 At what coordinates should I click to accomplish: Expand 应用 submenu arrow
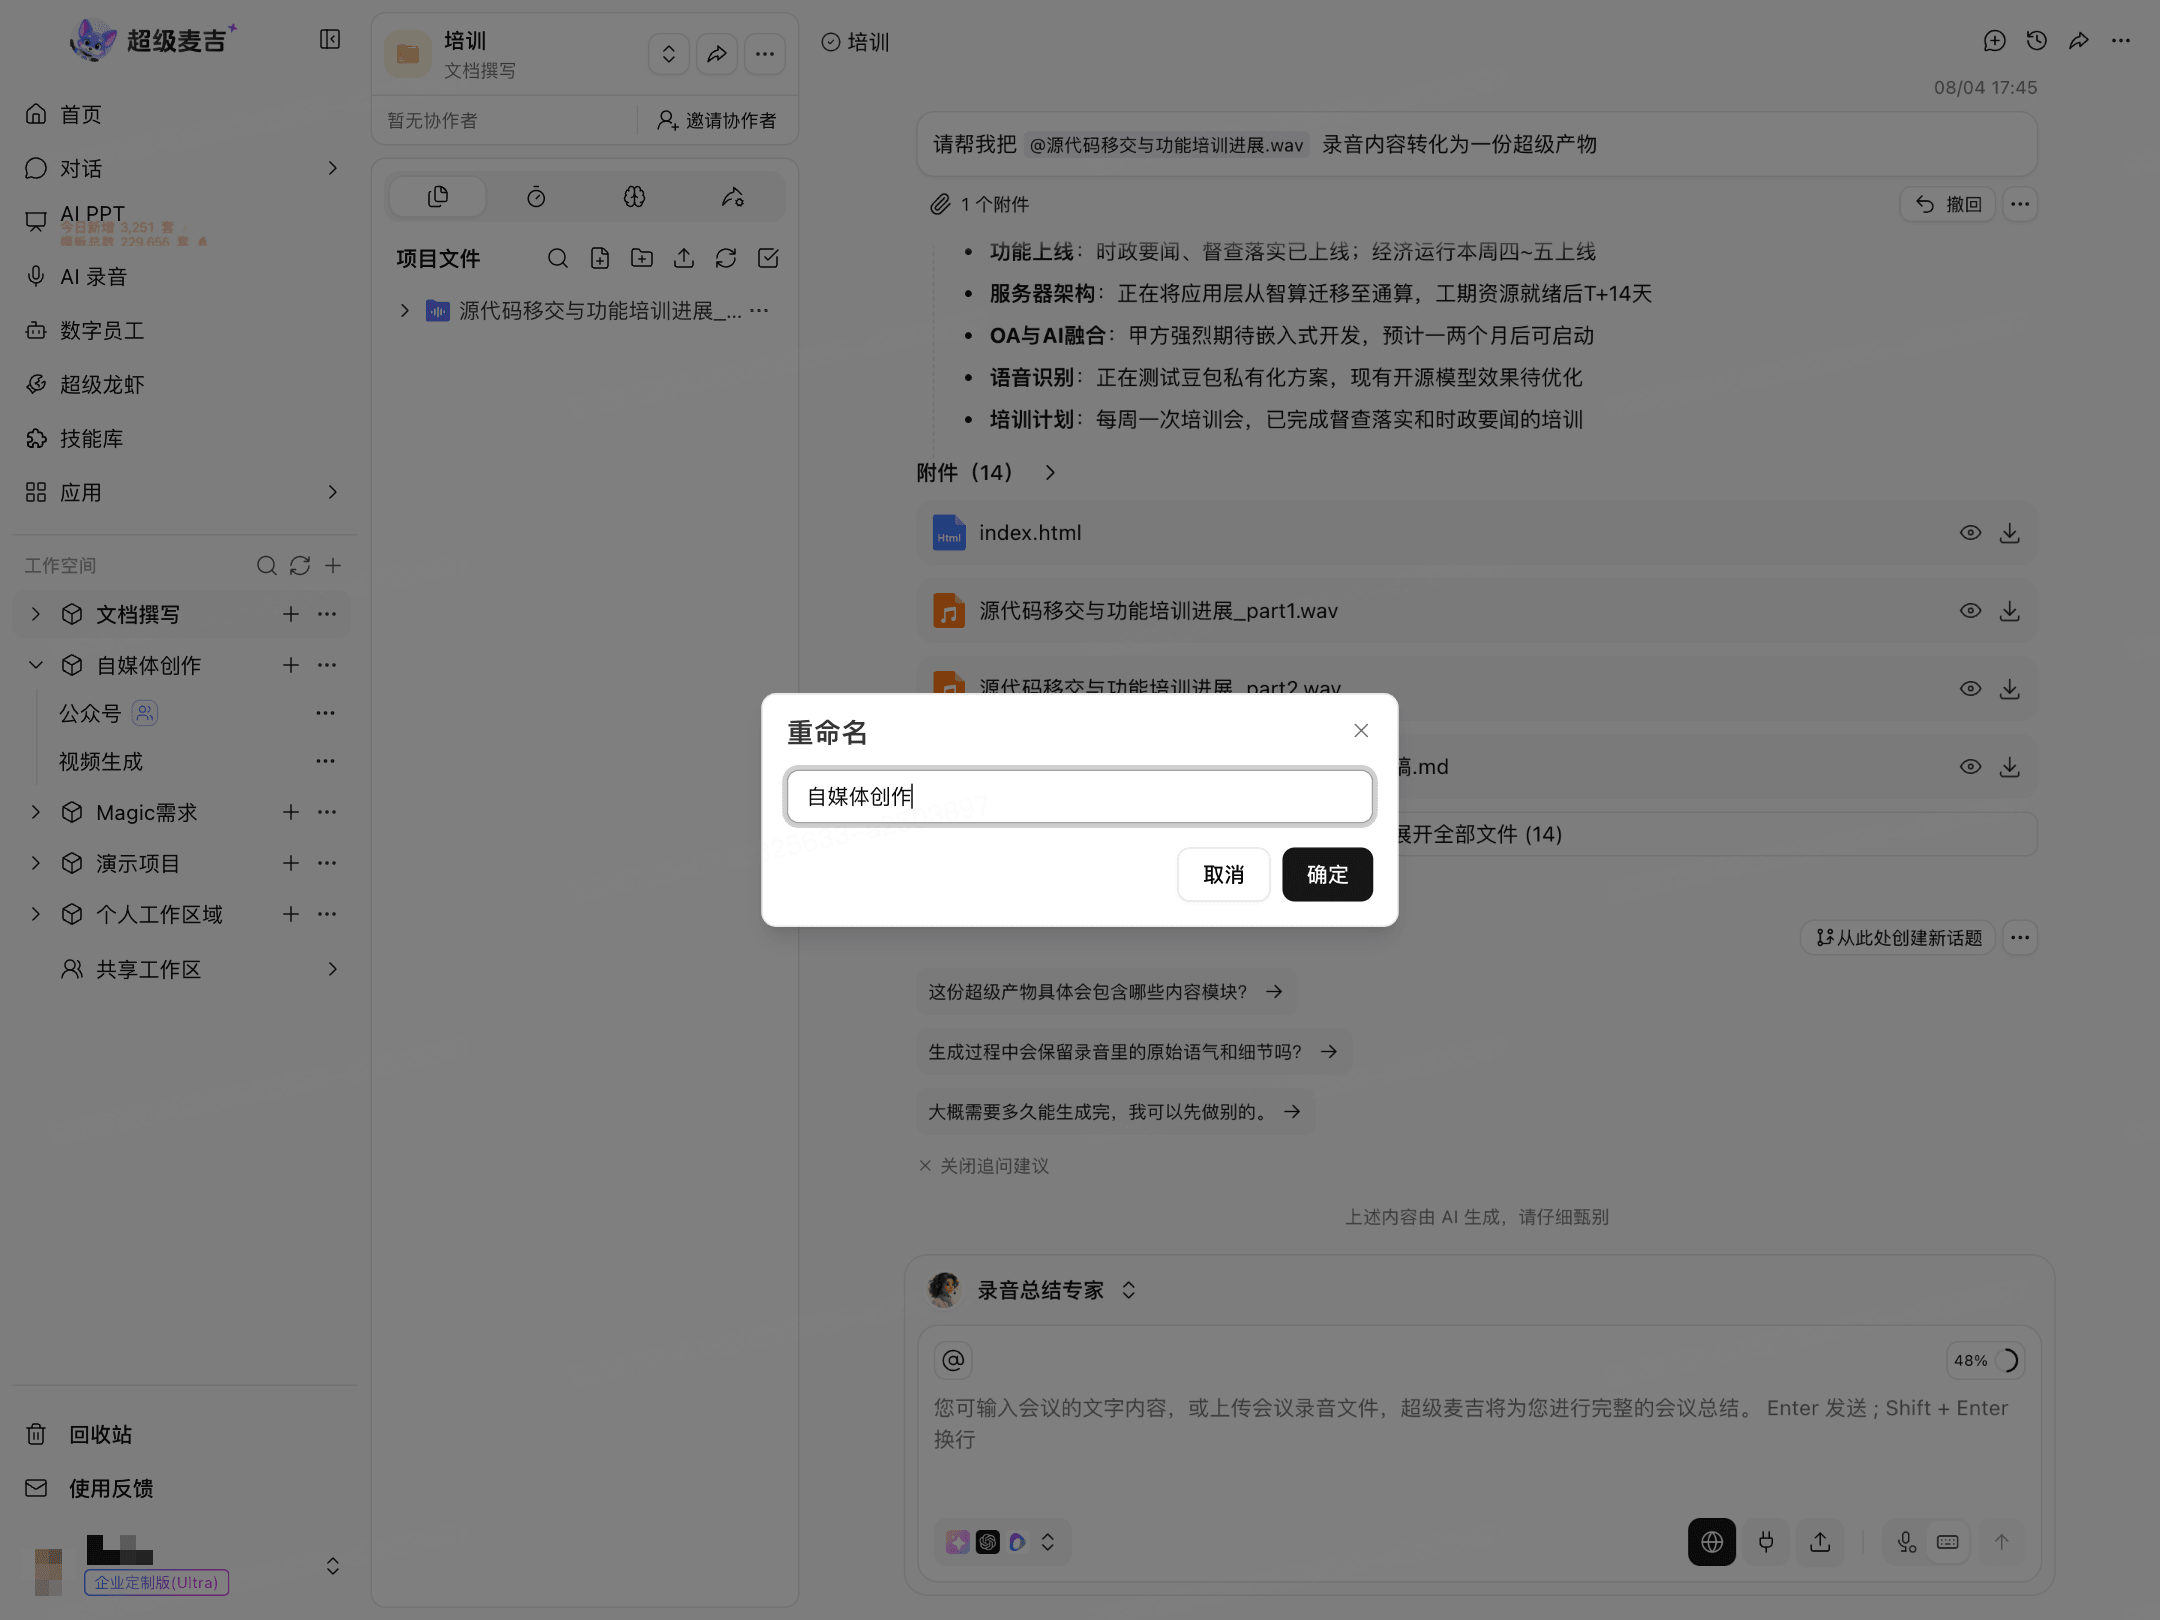point(333,492)
